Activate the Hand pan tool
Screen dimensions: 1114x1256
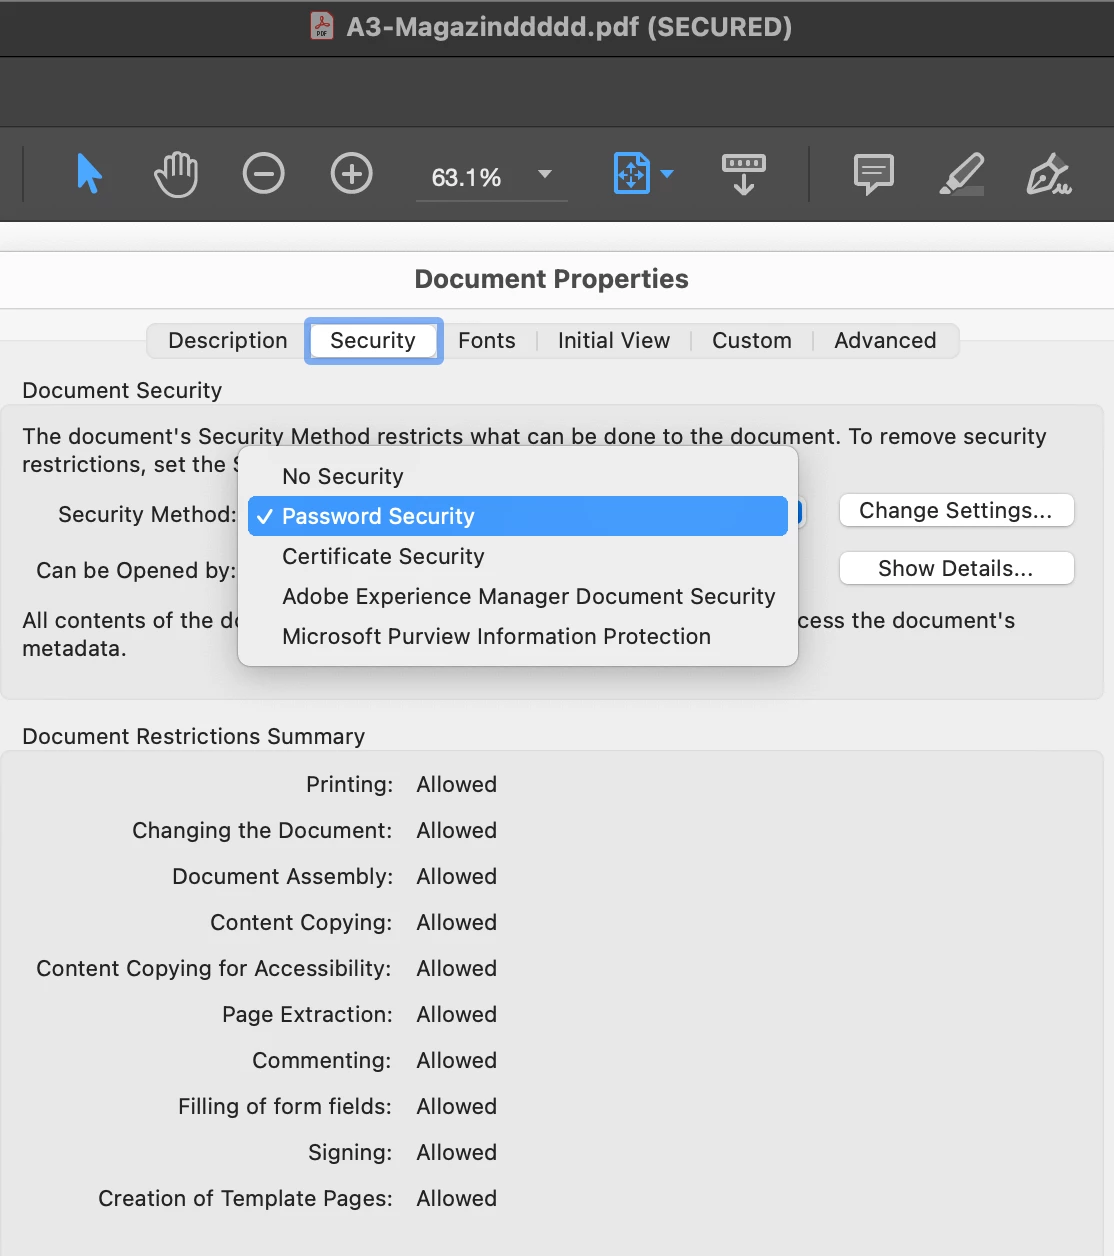coord(176,174)
